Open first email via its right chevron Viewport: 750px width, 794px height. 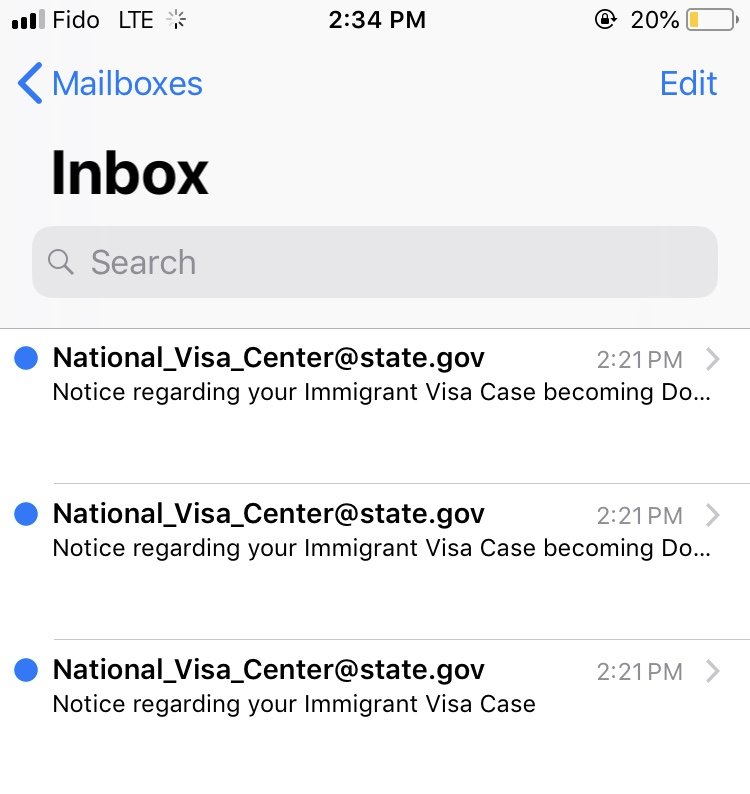(x=713, y=360)
